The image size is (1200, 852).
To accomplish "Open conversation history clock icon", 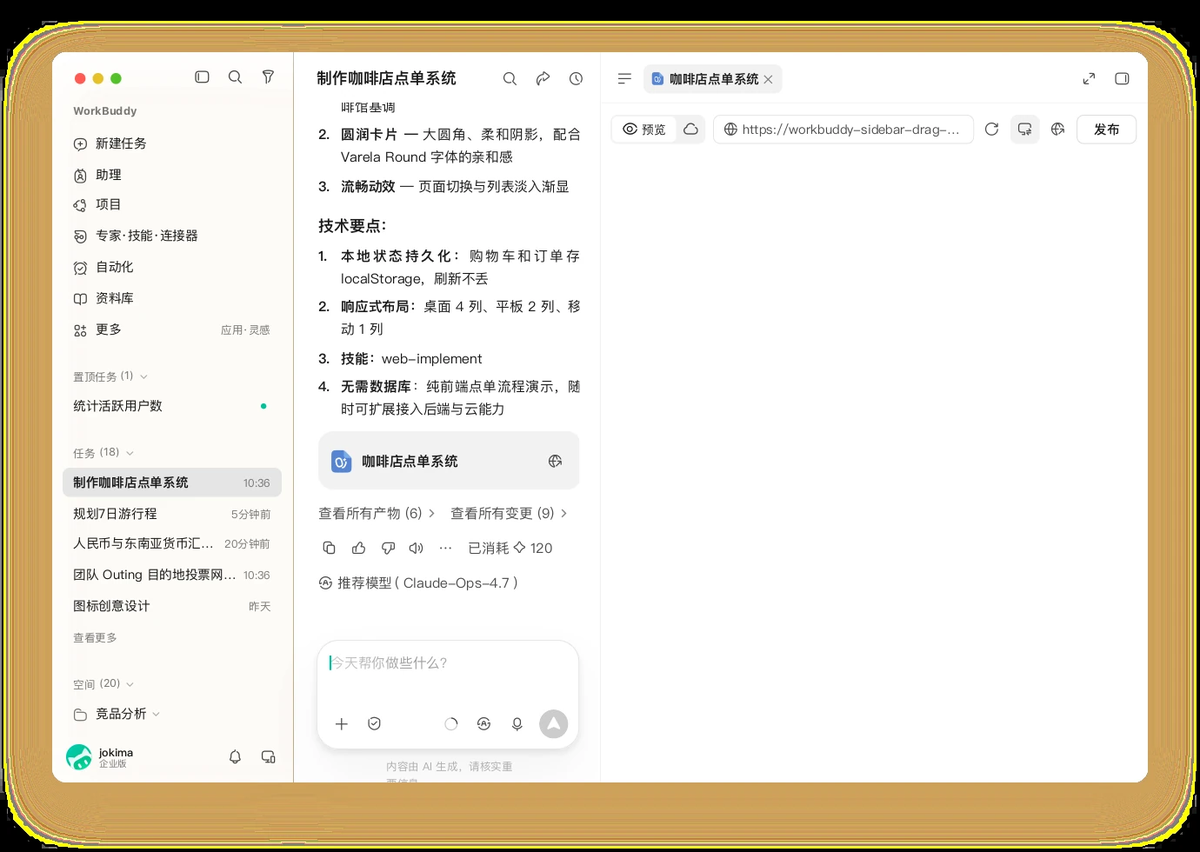I will (x=576, y=78).
